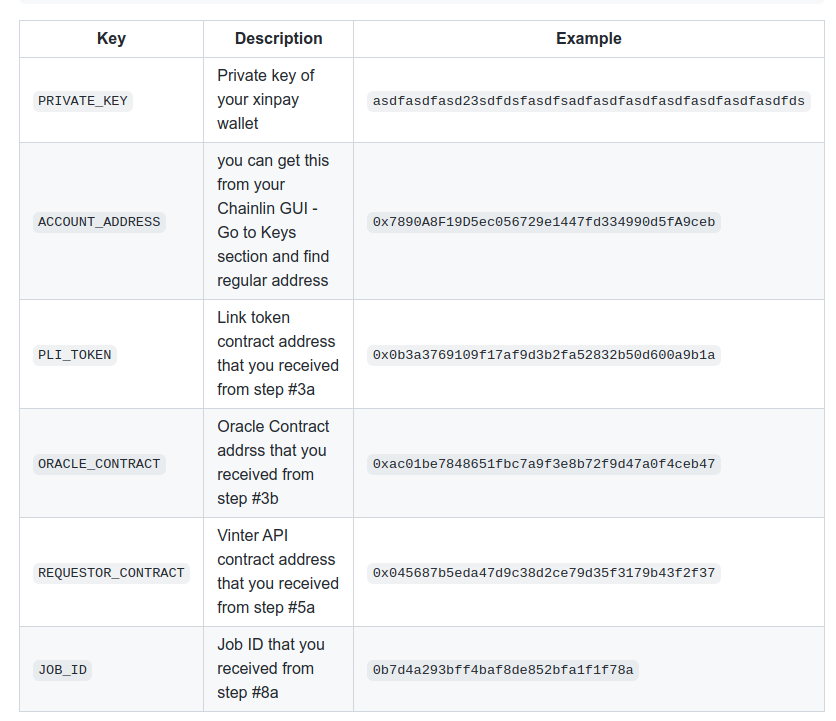This screenshot has width=836, height=721.
Task: Click the Example column header
Action: point(588,38)
